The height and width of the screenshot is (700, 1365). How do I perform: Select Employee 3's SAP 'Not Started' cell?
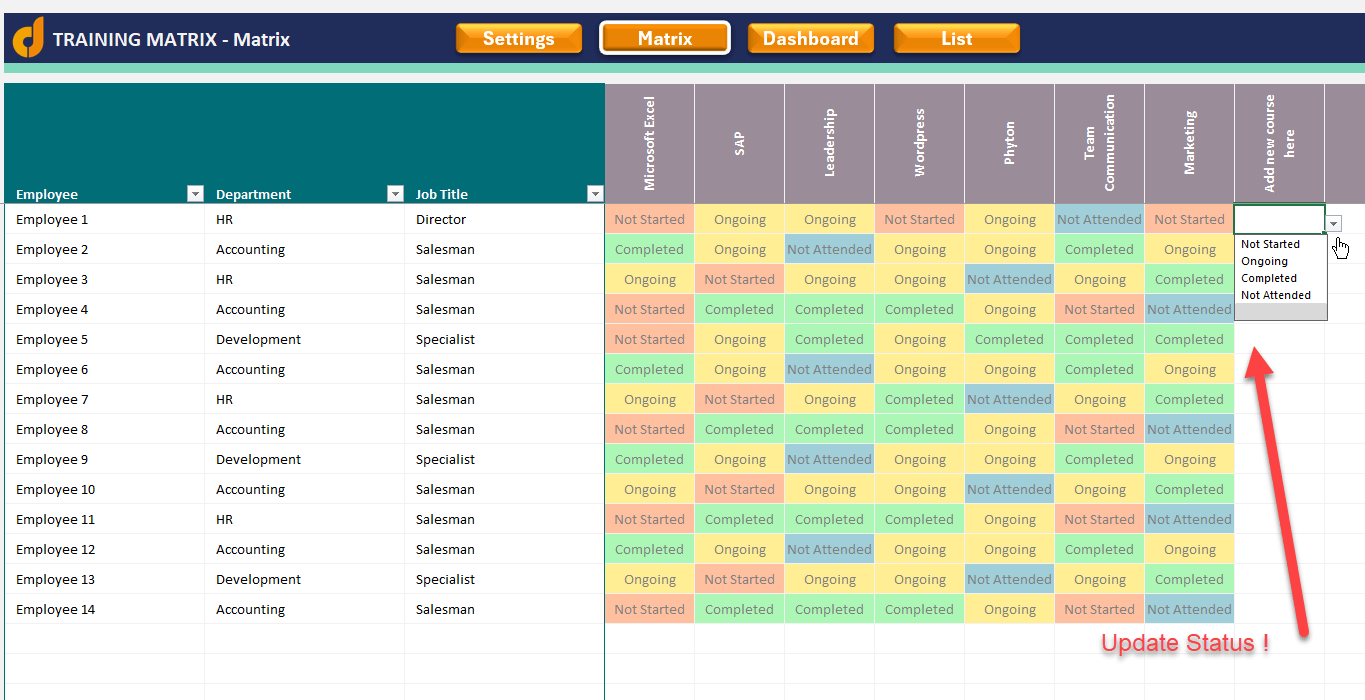click(740, 279)
